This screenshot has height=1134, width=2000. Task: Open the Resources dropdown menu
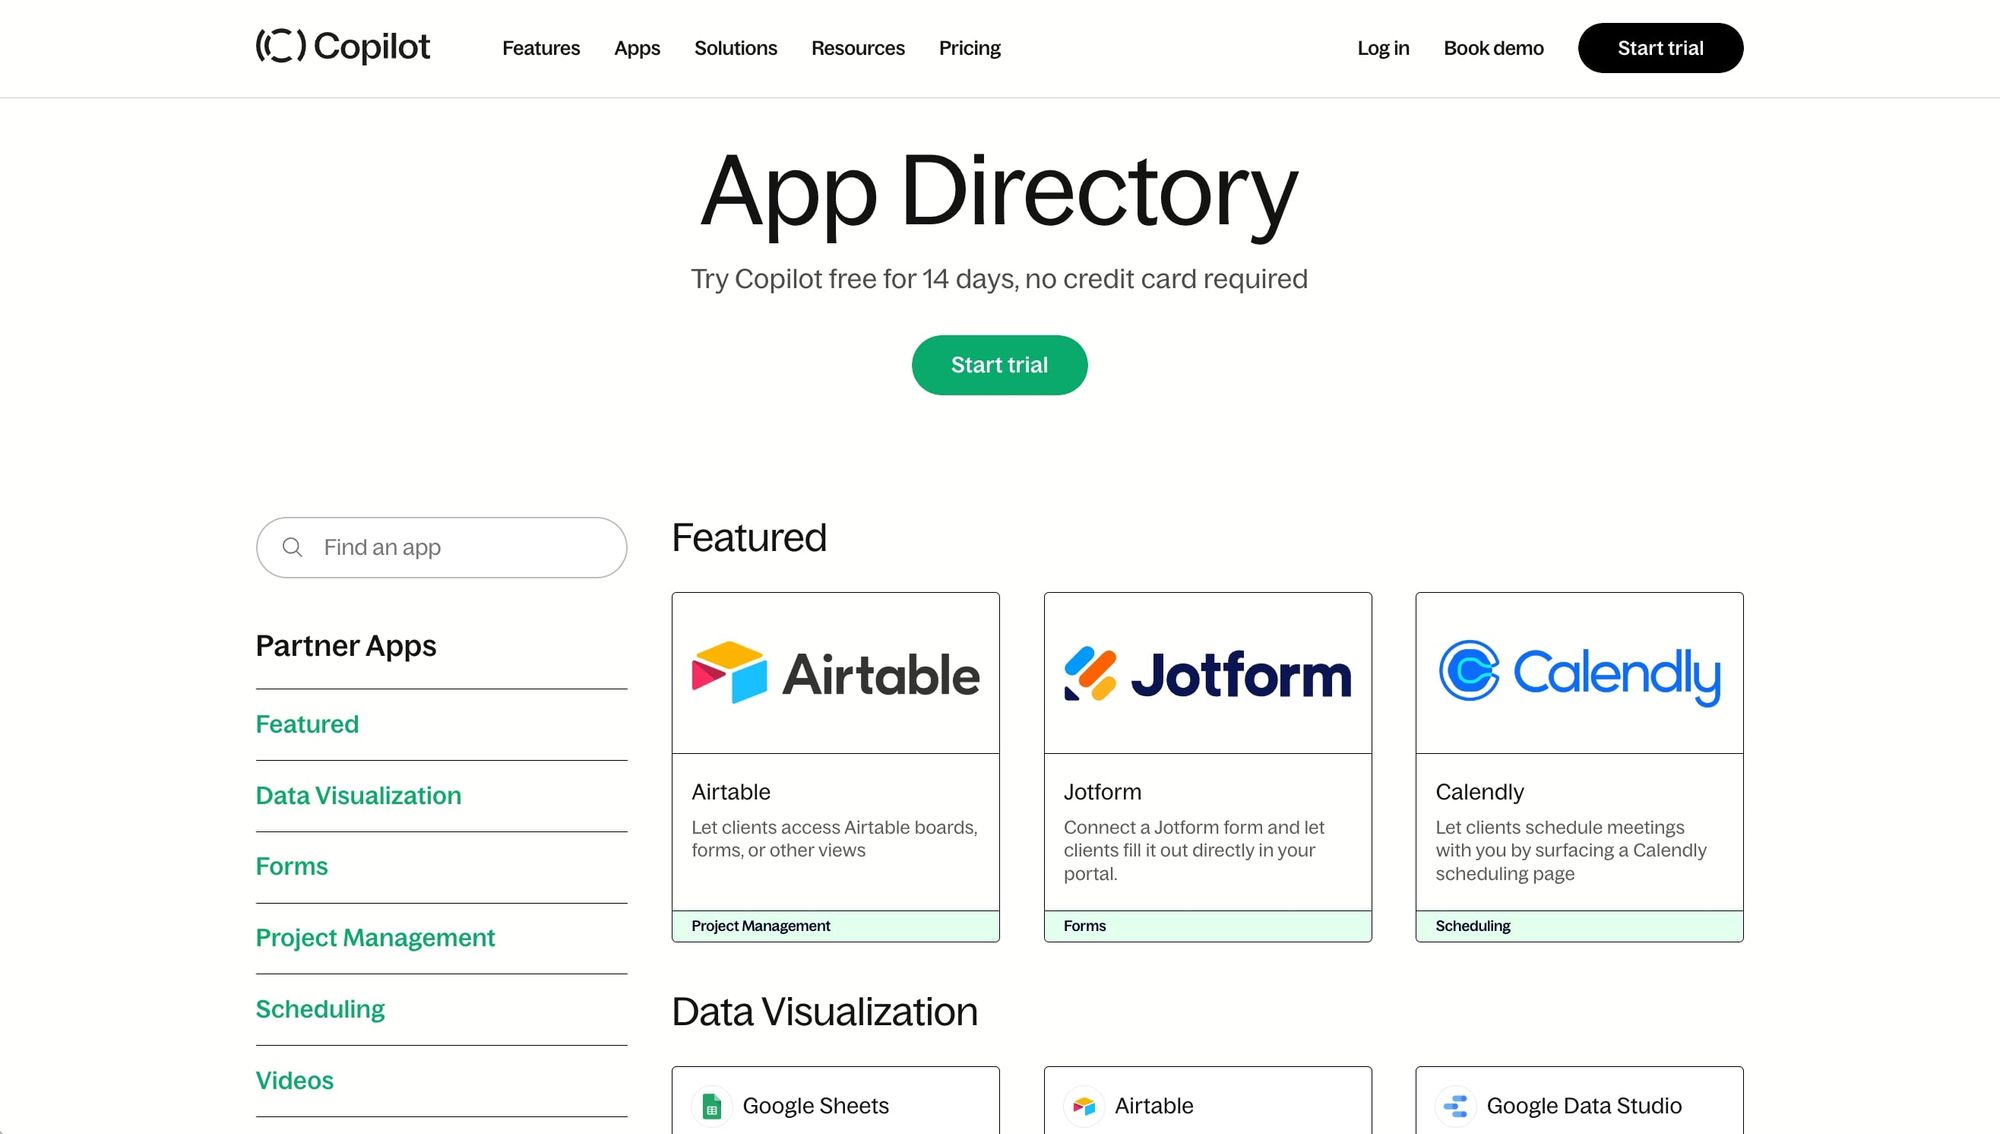tap(857, 48)
